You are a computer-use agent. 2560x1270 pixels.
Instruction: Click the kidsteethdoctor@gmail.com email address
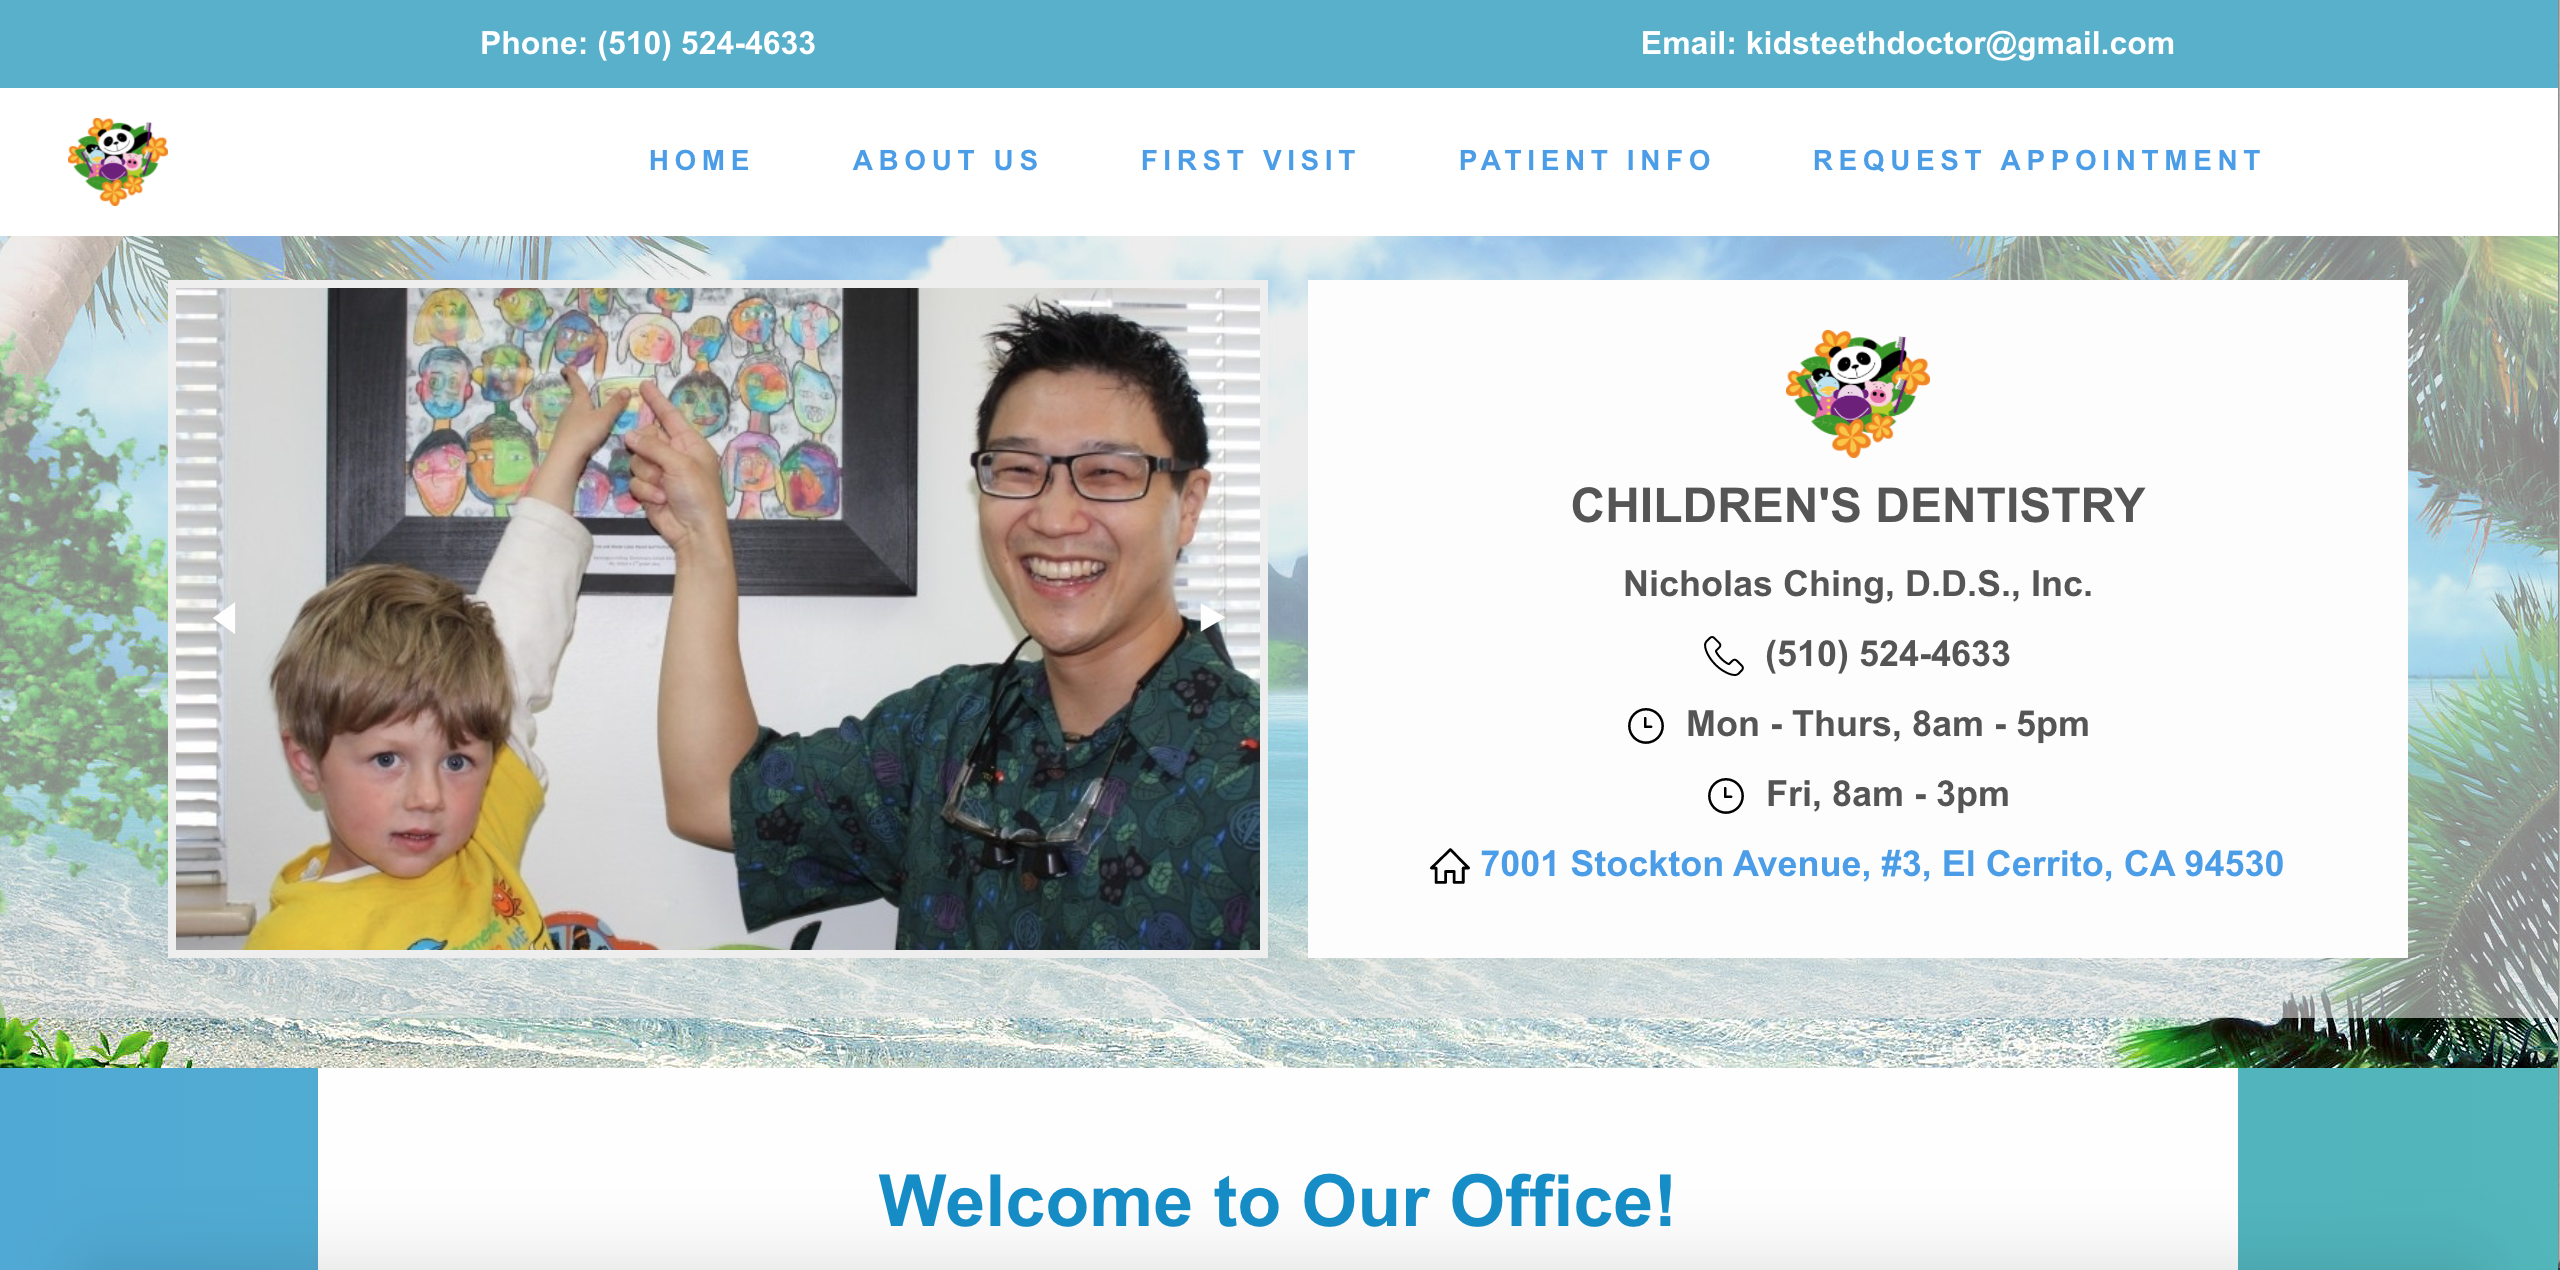1960,43
